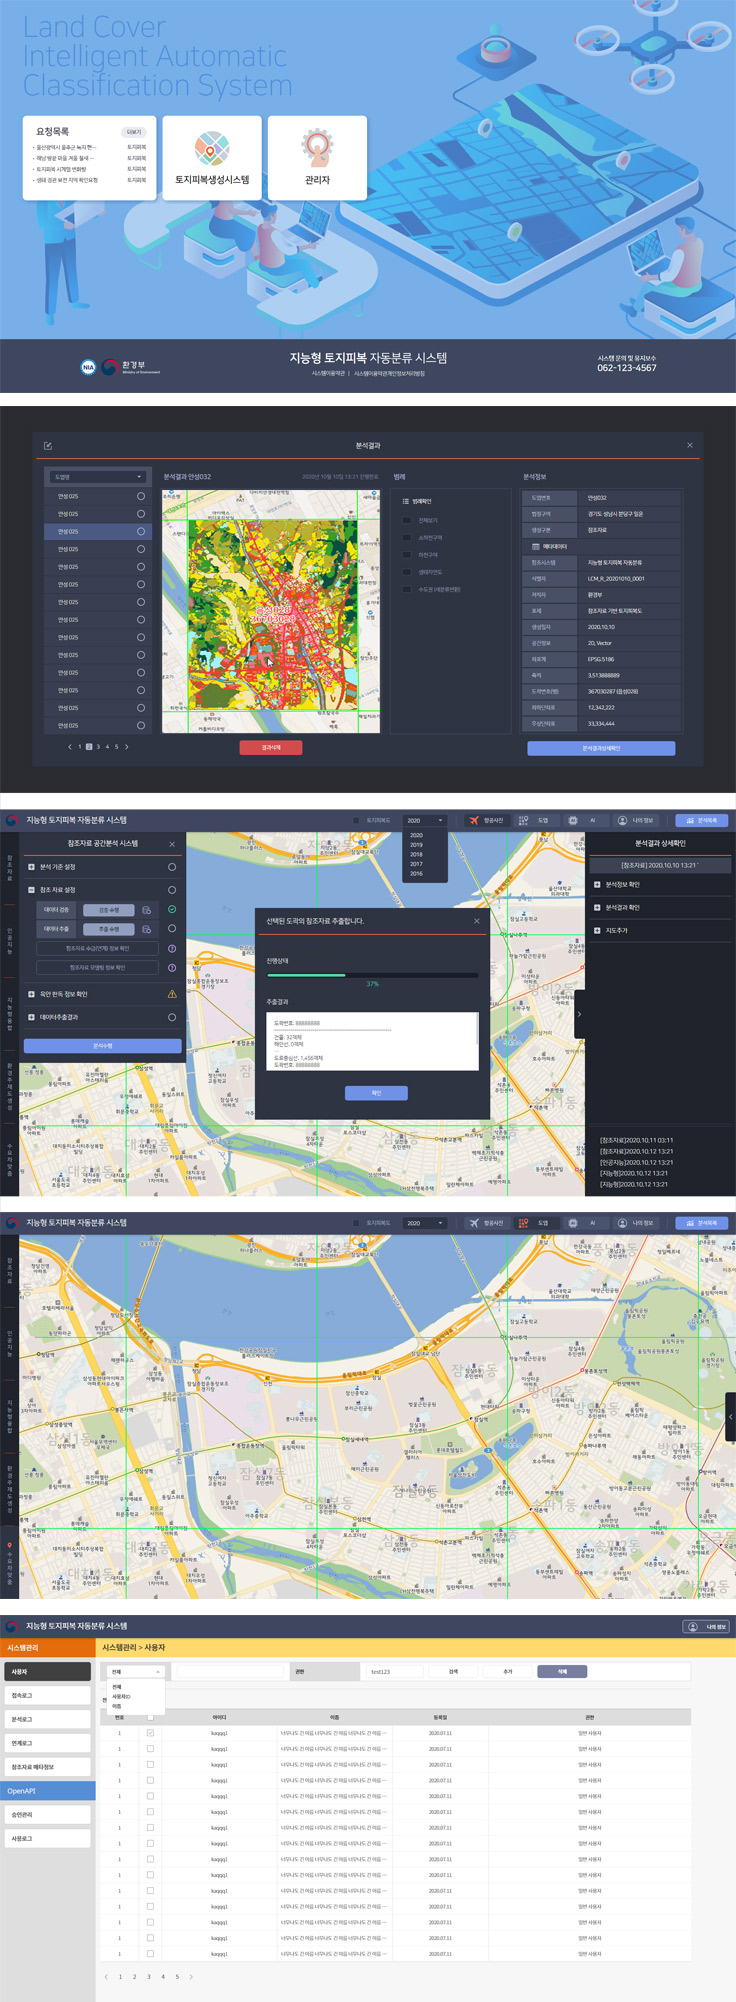Open 접속로그 in the admin sidebar

point(47,1696)
